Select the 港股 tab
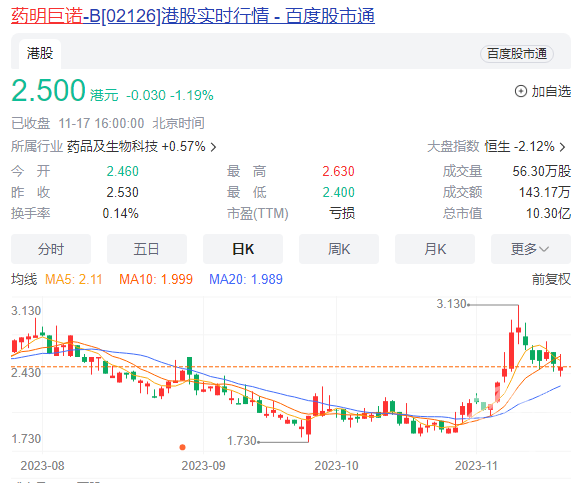Screen dimensions: 580x483 (x=40, y=53)
